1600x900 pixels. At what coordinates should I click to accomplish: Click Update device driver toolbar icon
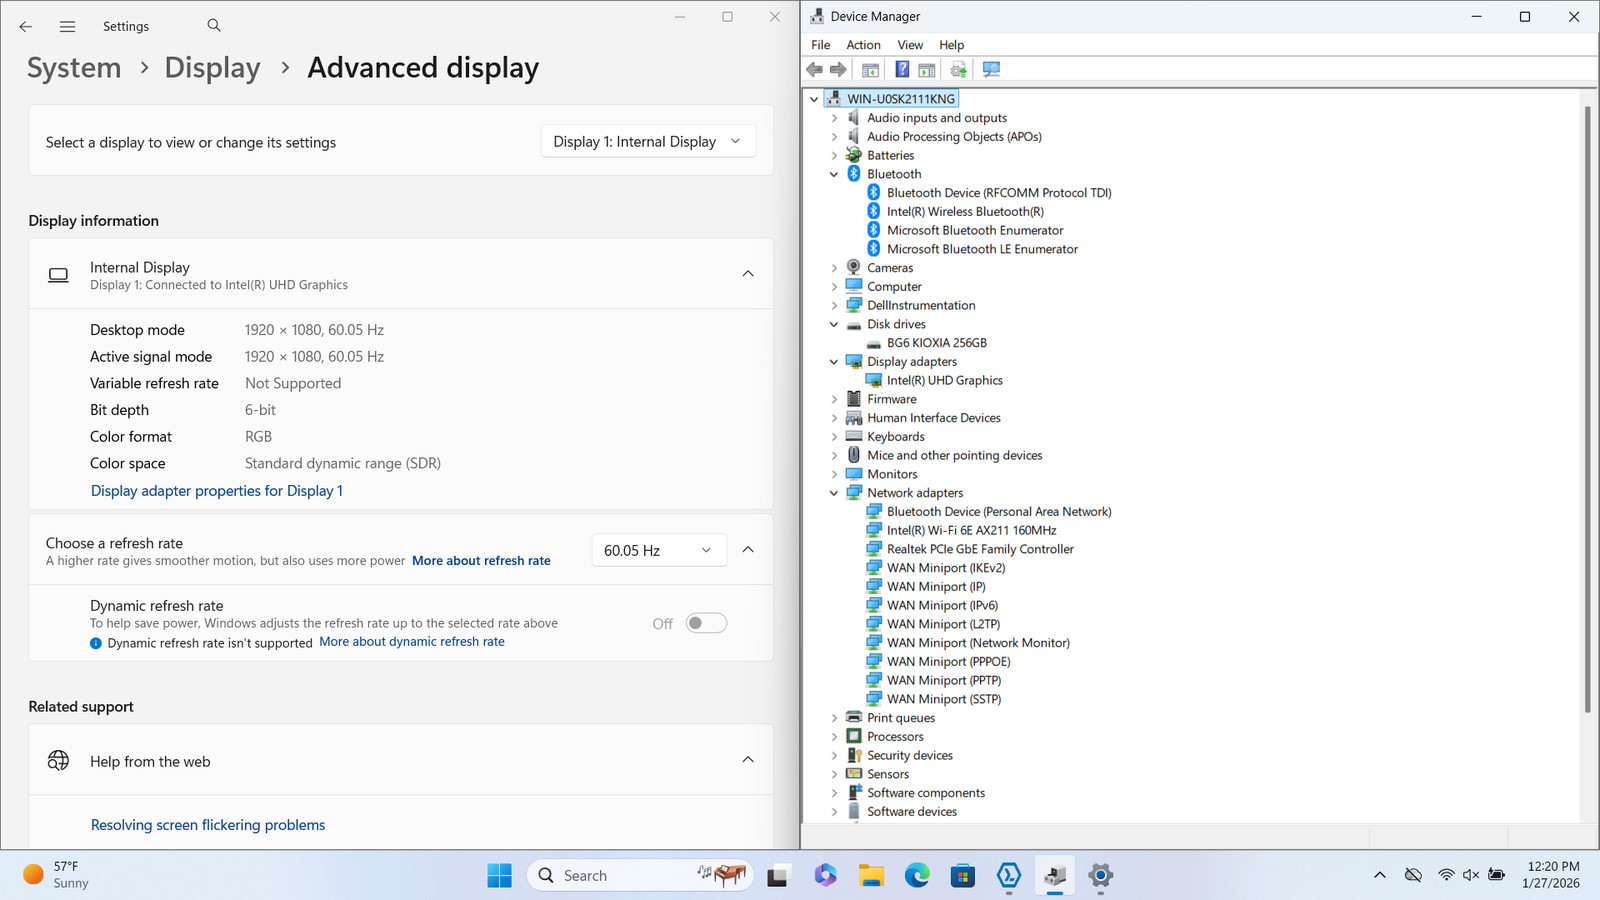pyautogui.click(x=958, y=69)
